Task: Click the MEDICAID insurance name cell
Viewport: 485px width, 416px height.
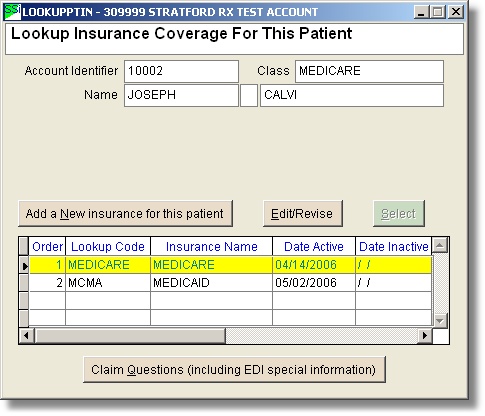Action: 212,283
